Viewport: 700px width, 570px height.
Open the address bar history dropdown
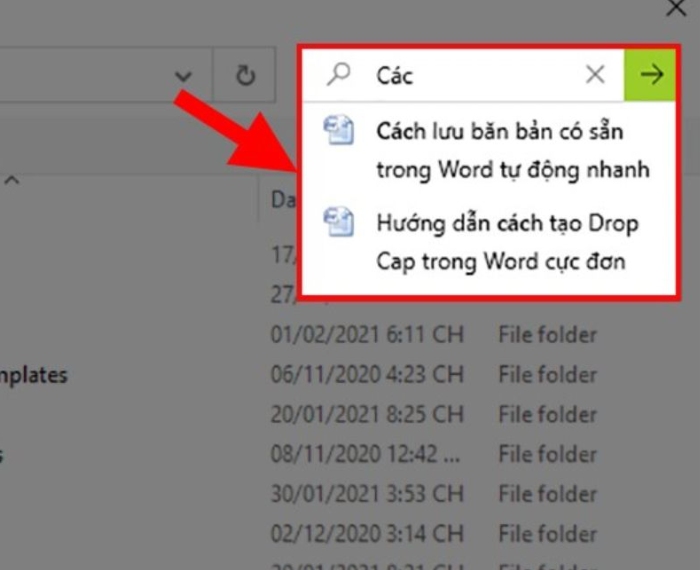coord(183,76)
